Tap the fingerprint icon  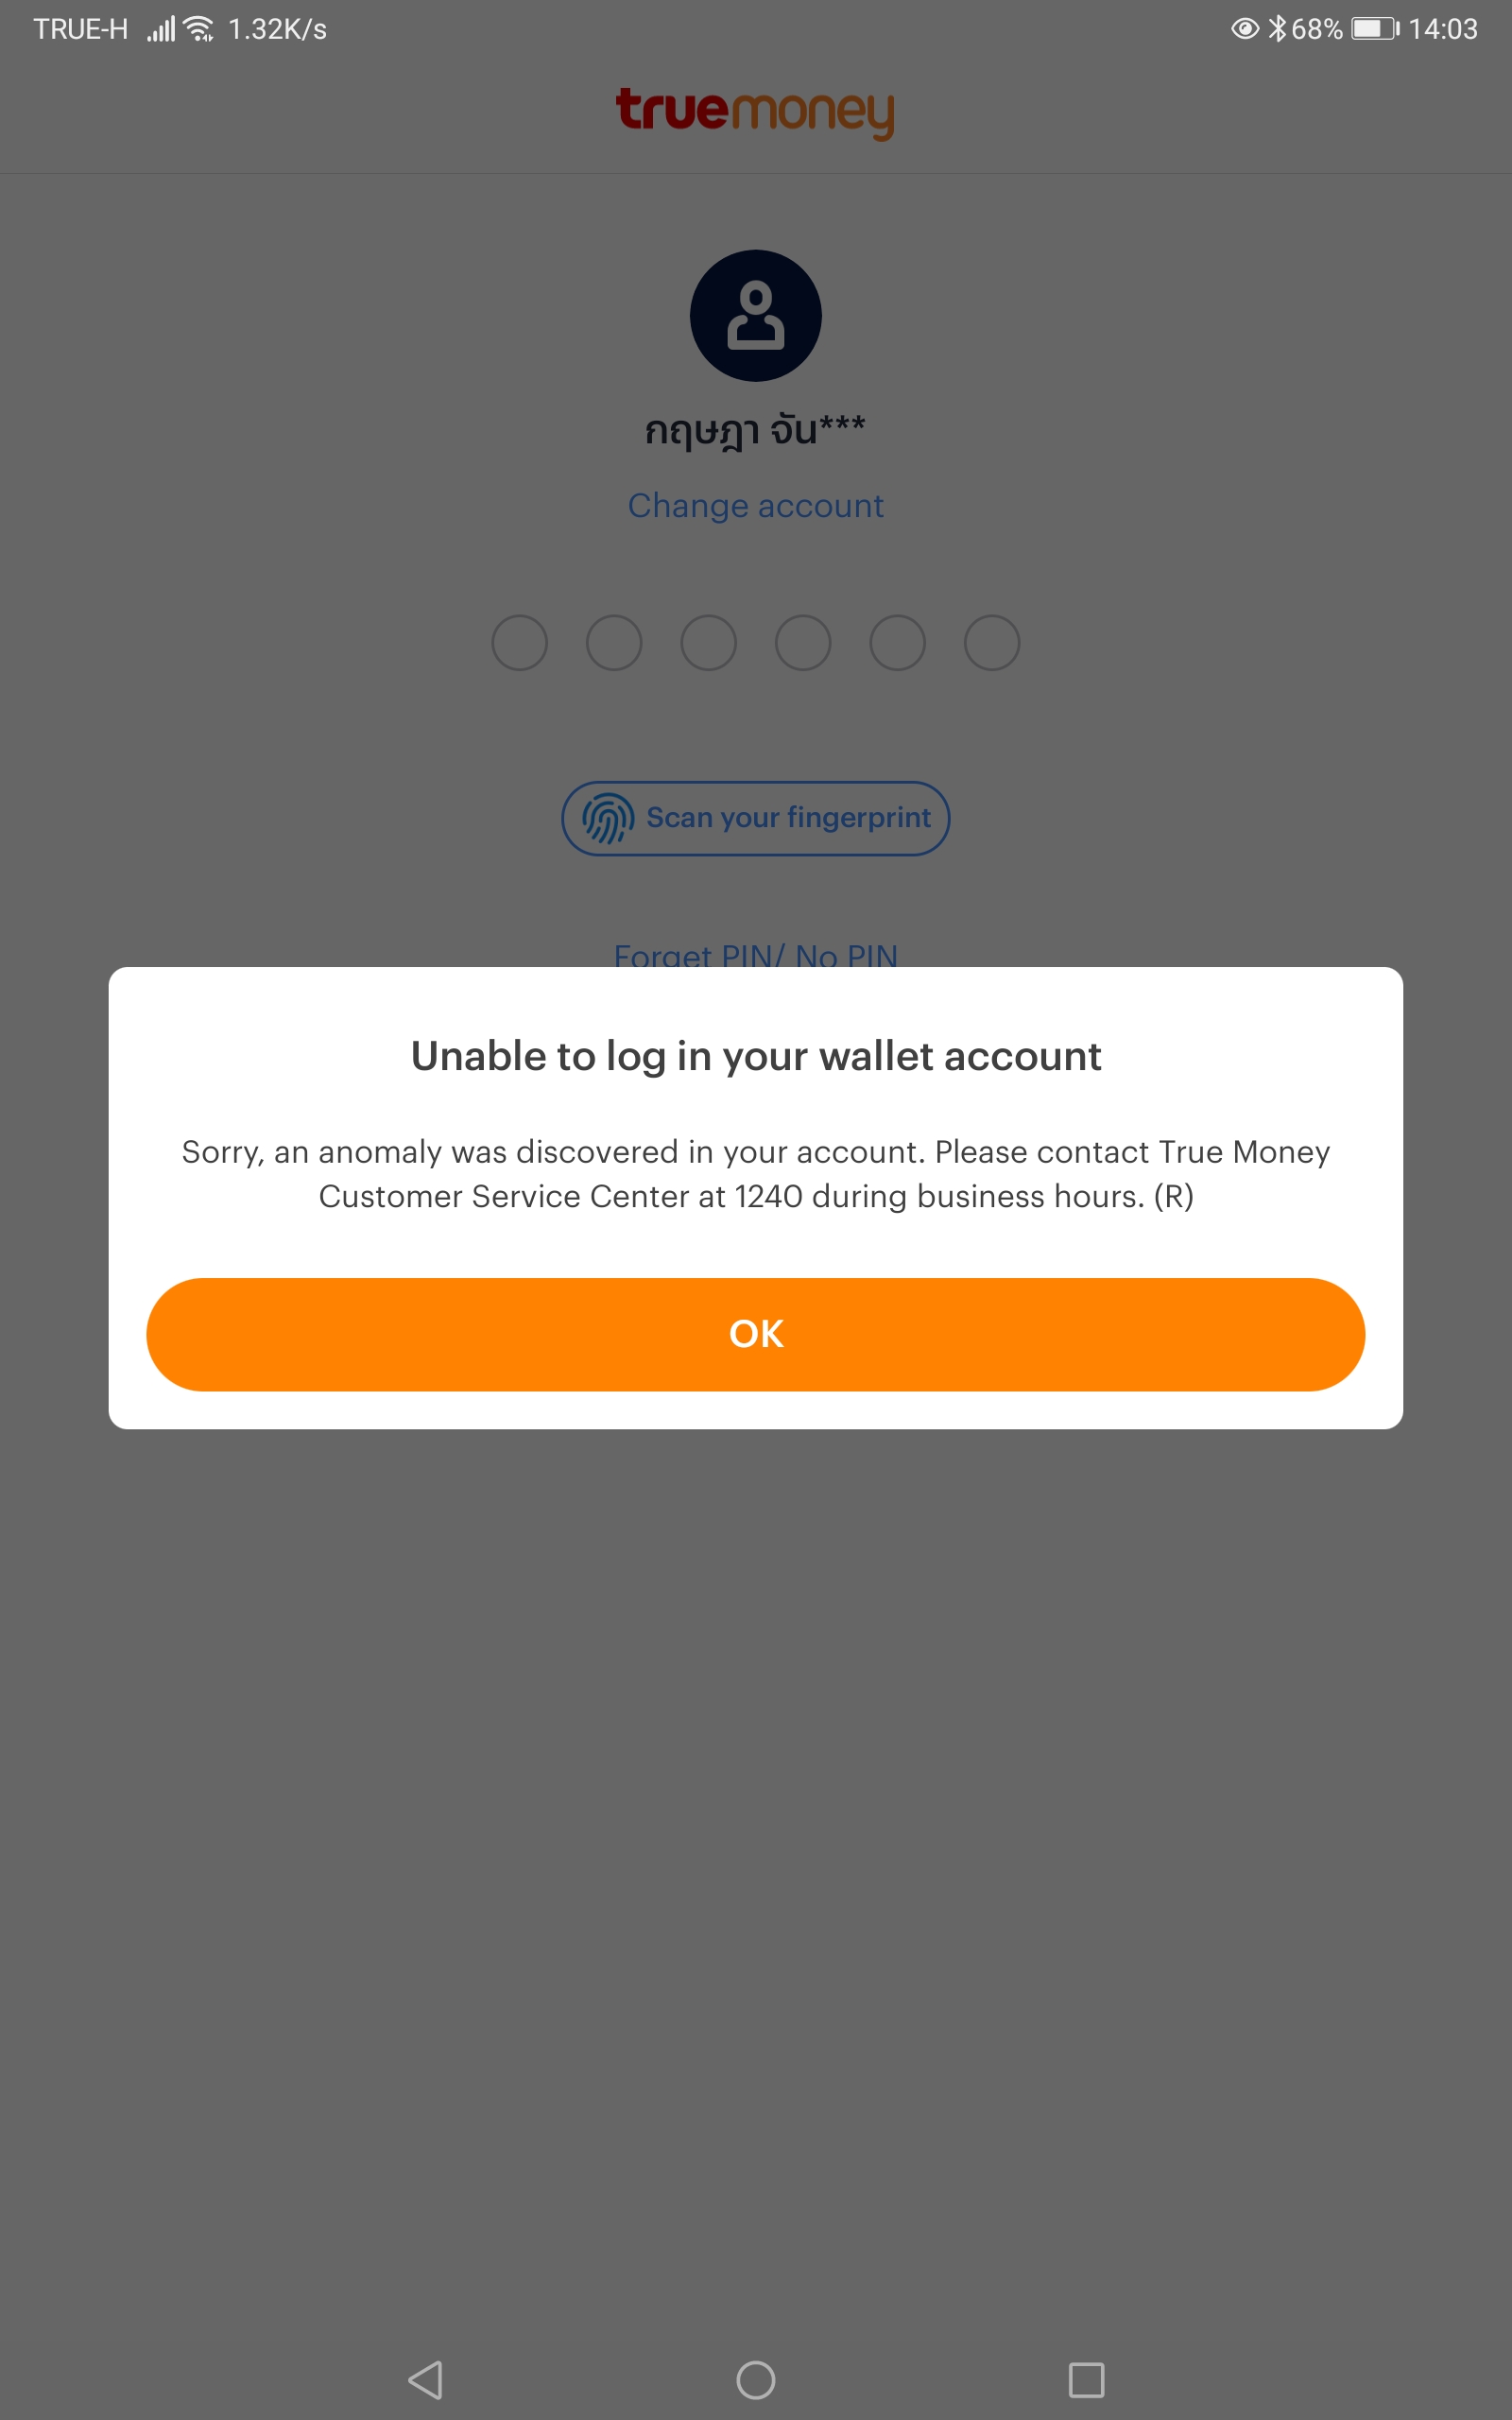click(x=608, y=818)
